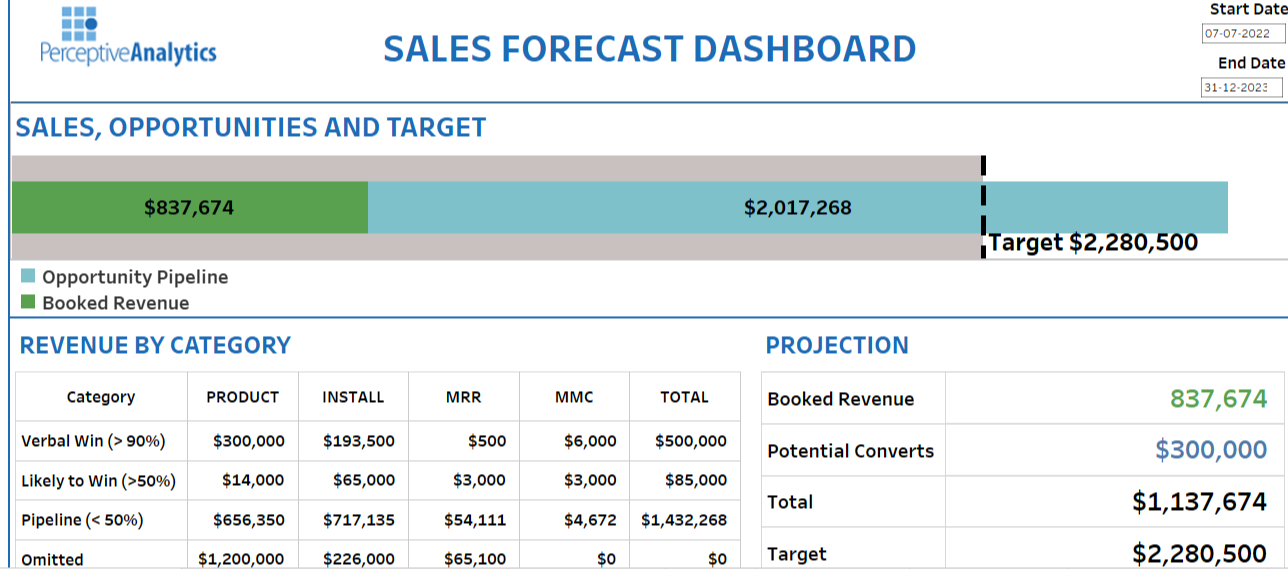Click the Target $2,280,500 label
Image resolution: width=1288 pixels, height=569 pixels.
(x=1093, y=243)
